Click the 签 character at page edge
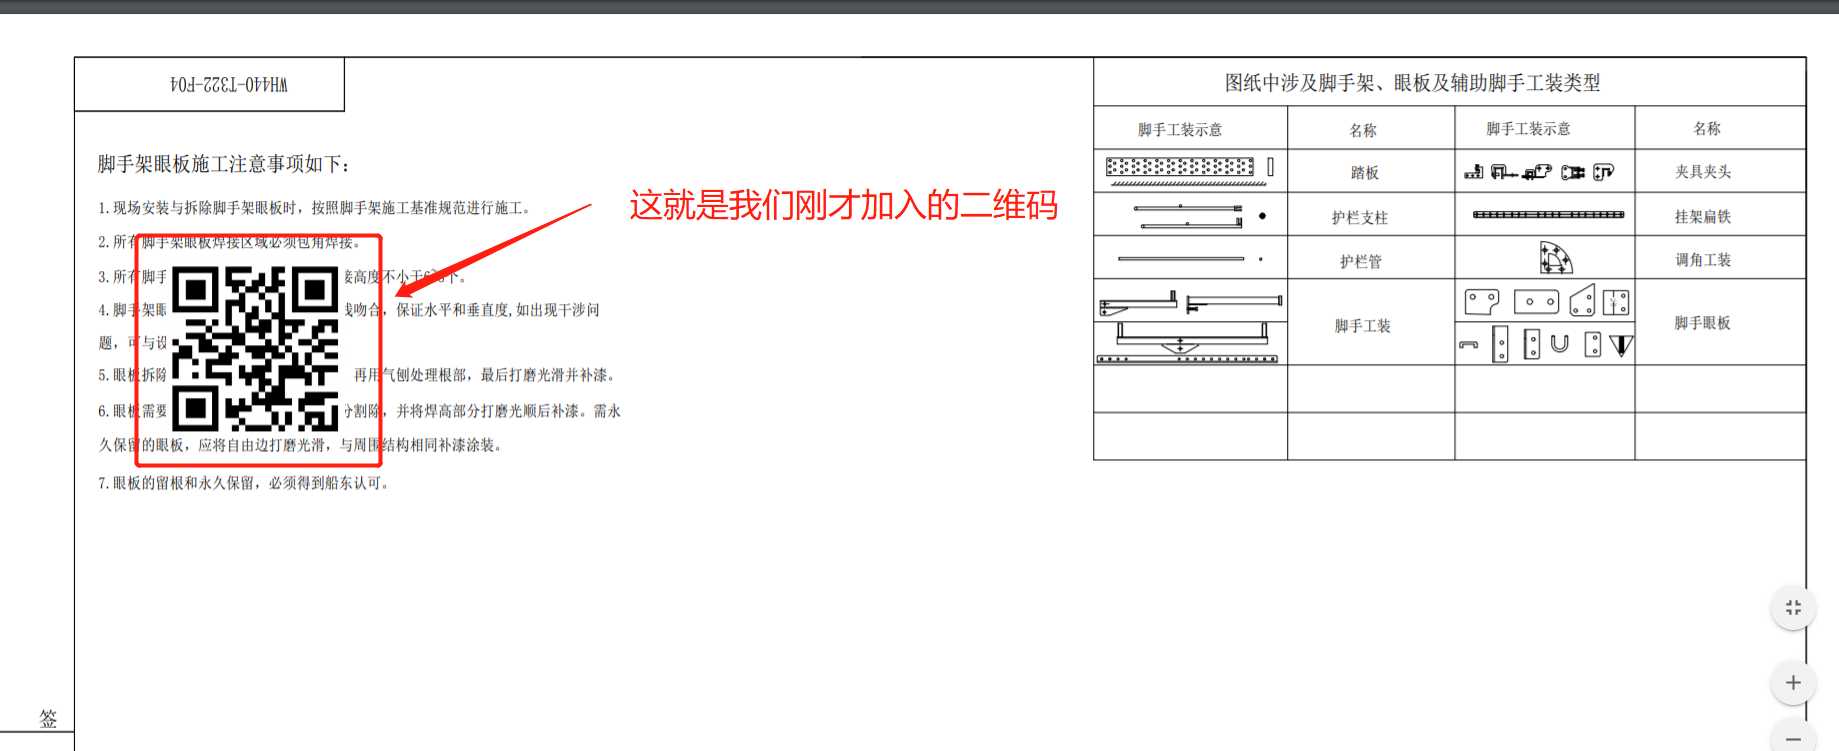The width and height of the screenshot is (1839, 751). click(x=48, y=718)
